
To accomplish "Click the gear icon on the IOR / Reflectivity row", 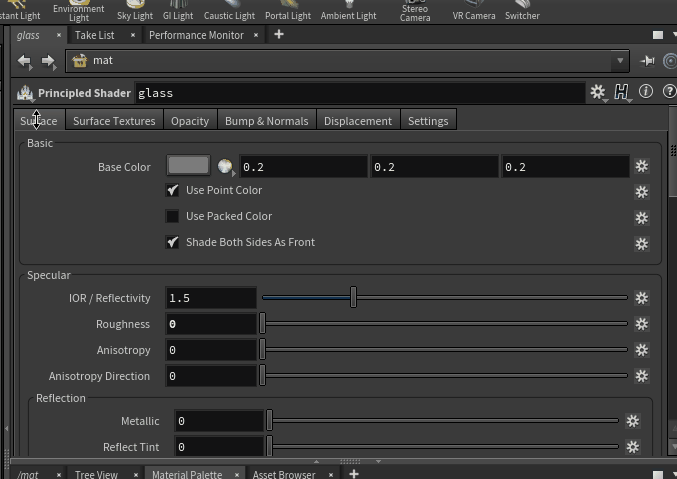I will pos(642,298).
